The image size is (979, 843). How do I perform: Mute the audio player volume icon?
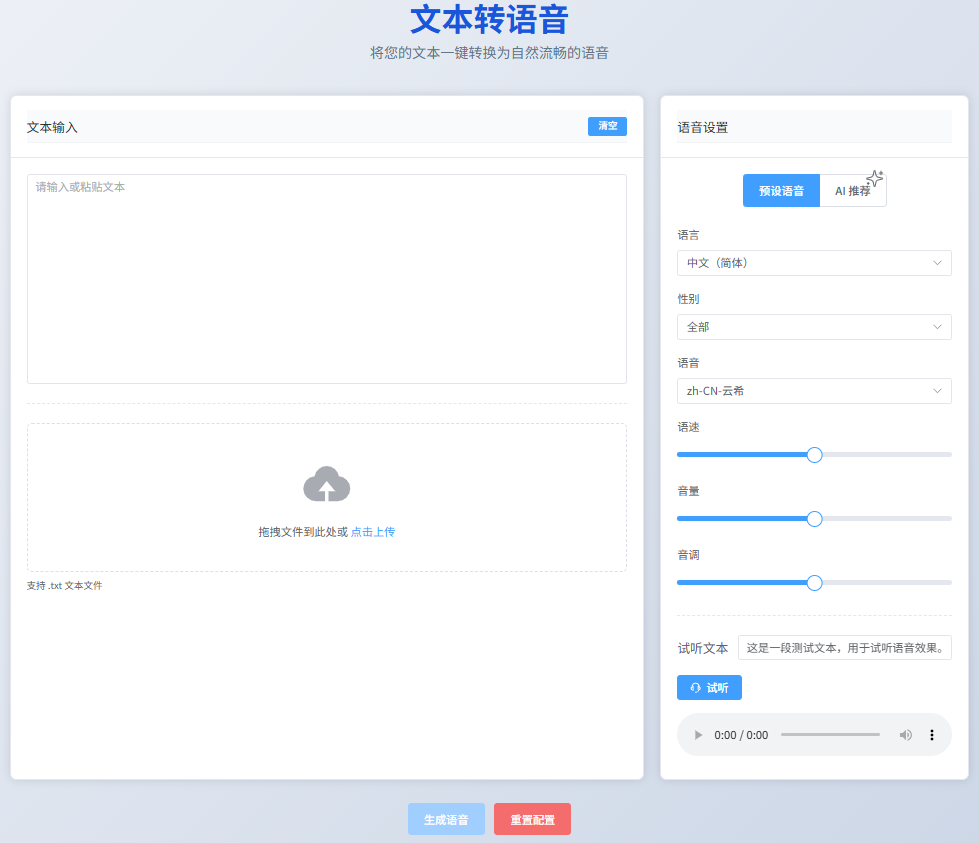pyautogui.click(x=905, y=735)
